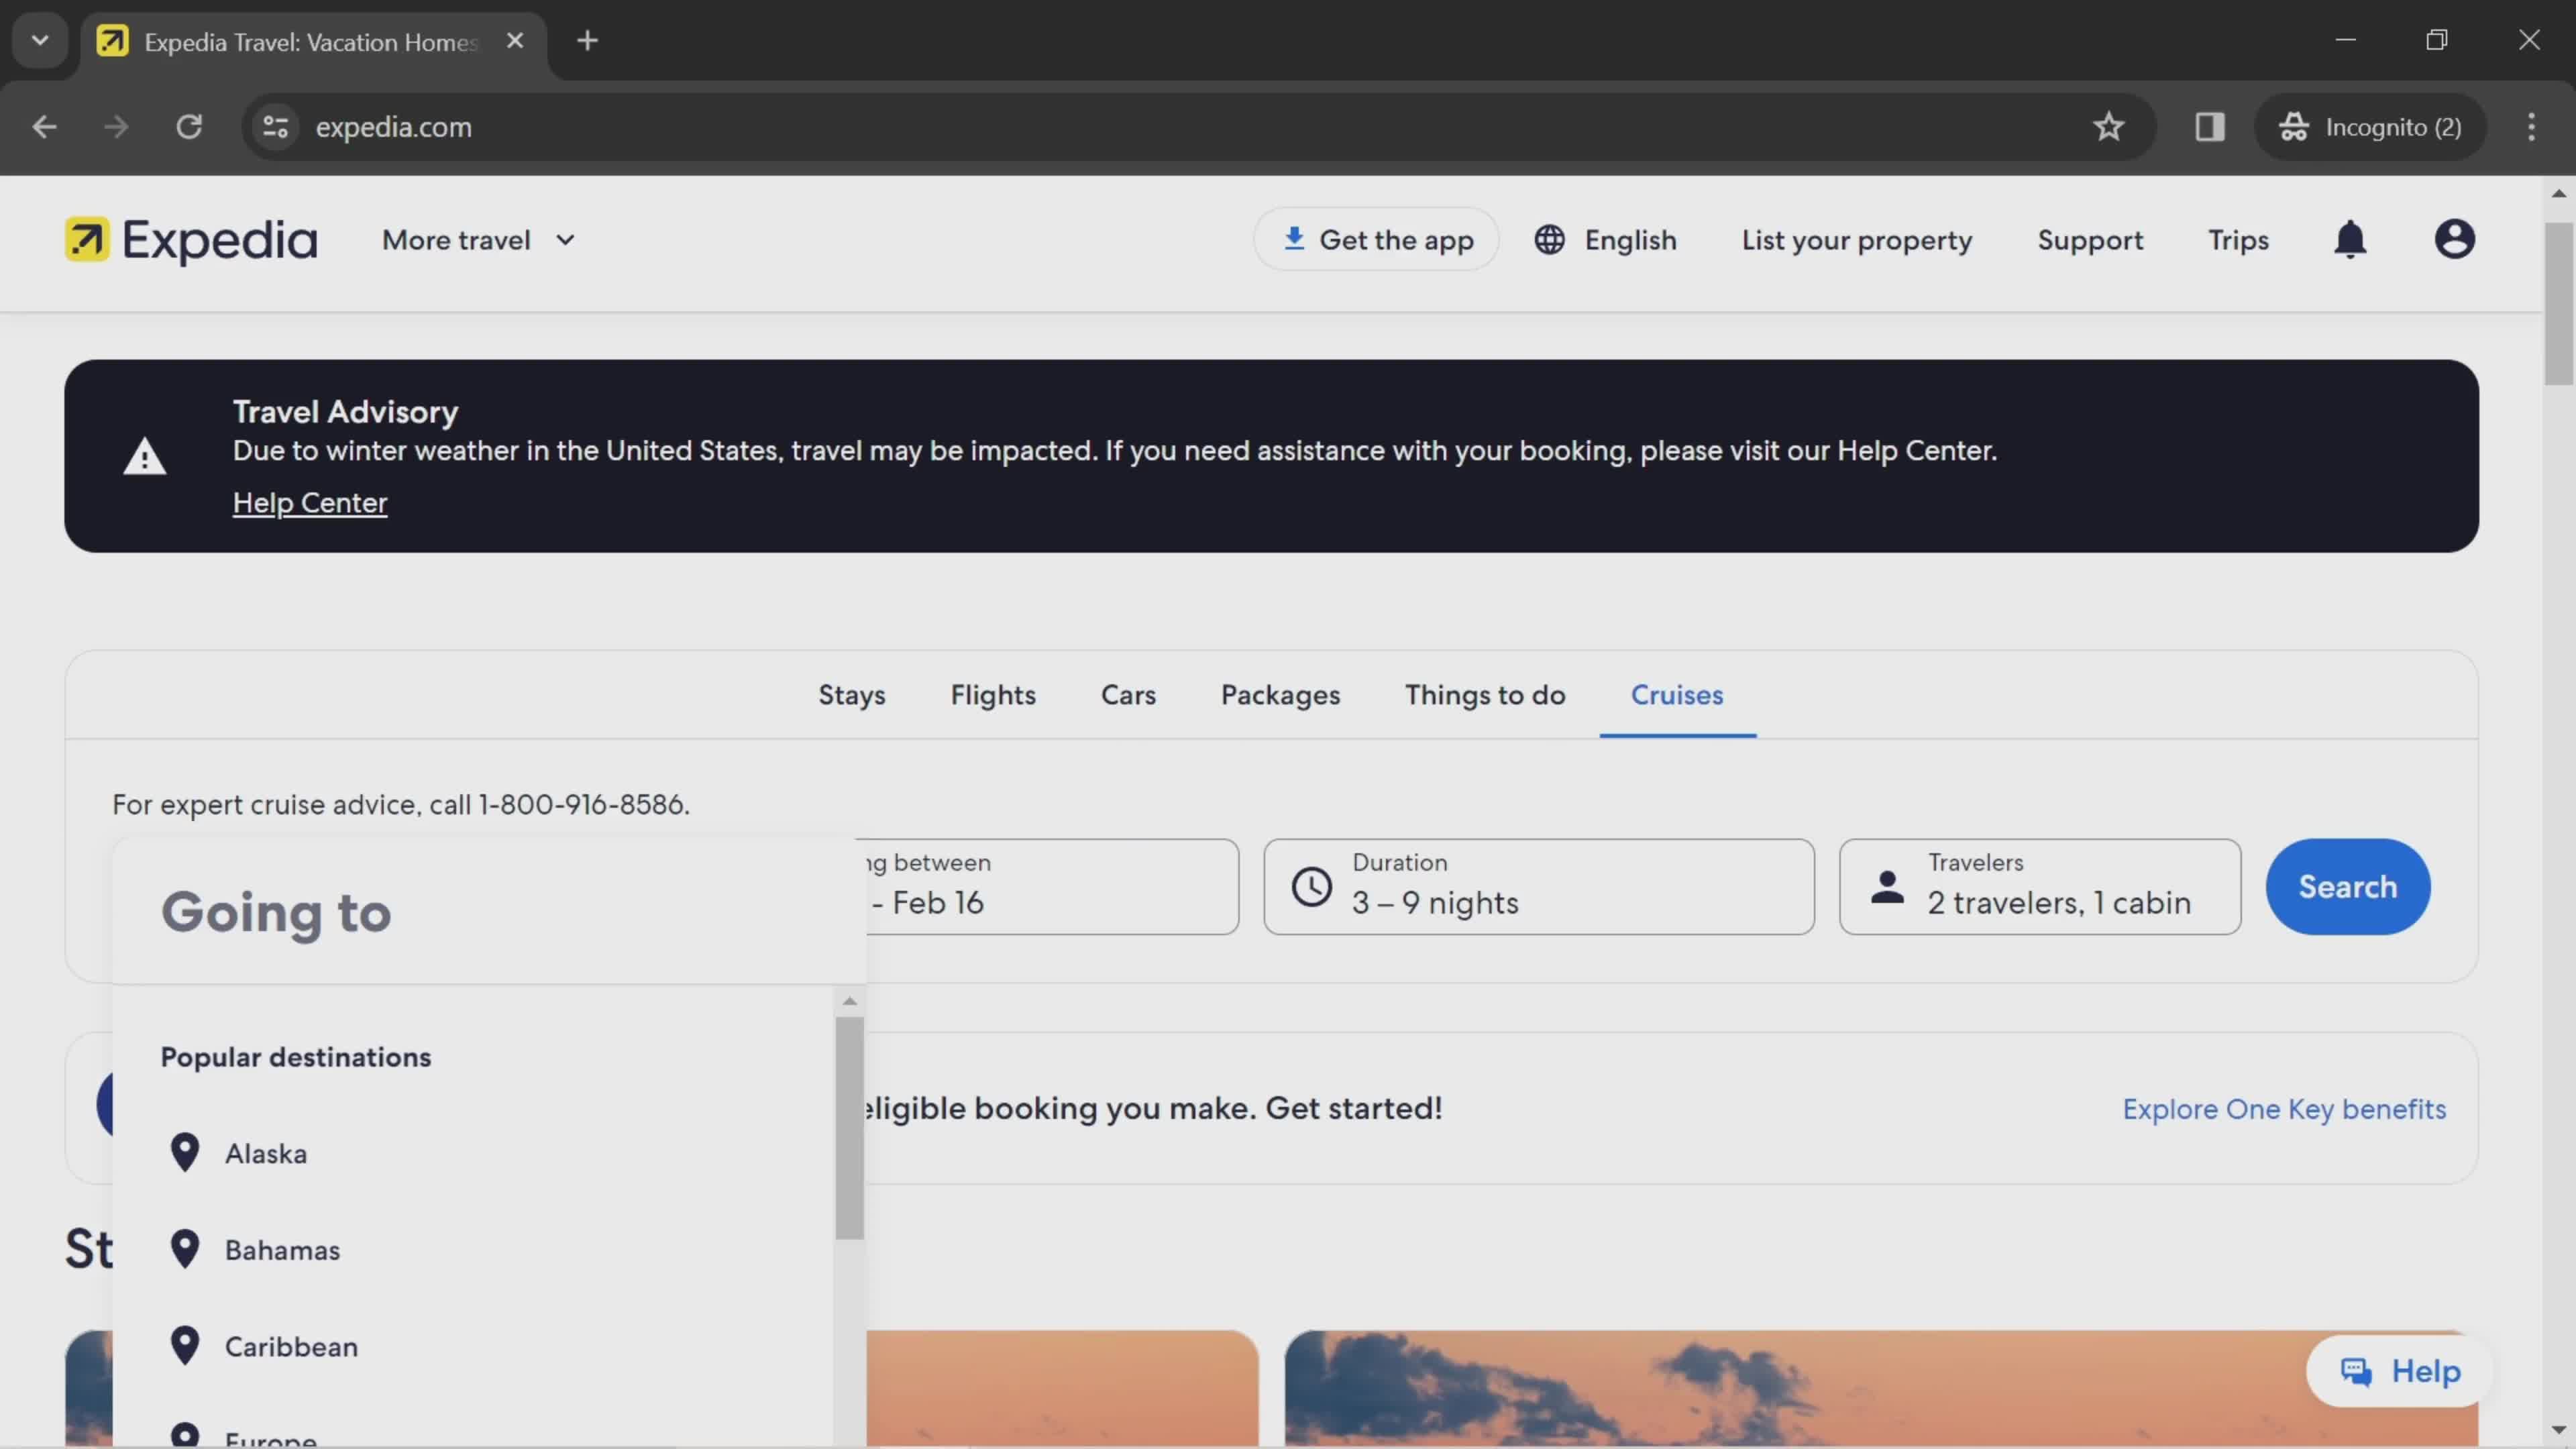This screenshot has height=1449, width=2576.
Task: Open the Duration 3 – 9 nights selector
Action: [x=1538, y=887]
